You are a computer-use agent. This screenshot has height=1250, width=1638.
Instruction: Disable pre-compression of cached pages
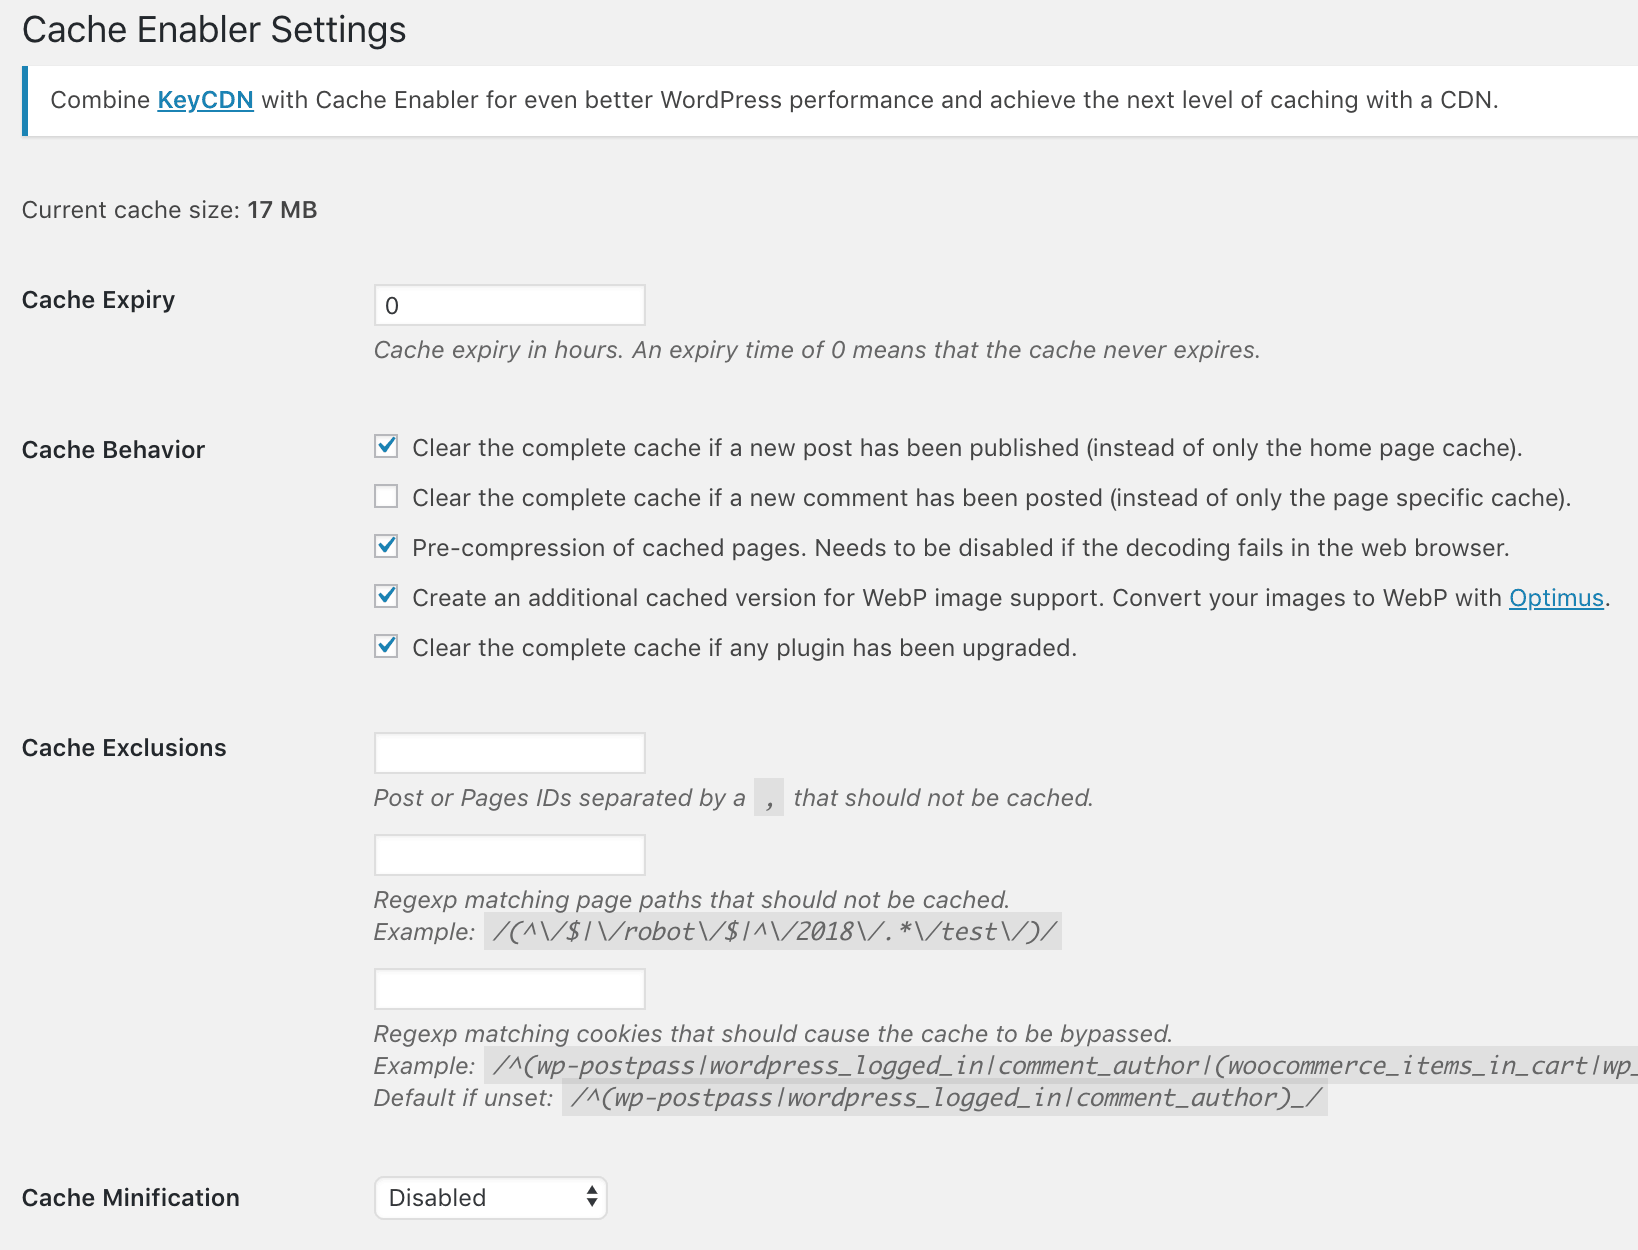click(x=386, y=546)
